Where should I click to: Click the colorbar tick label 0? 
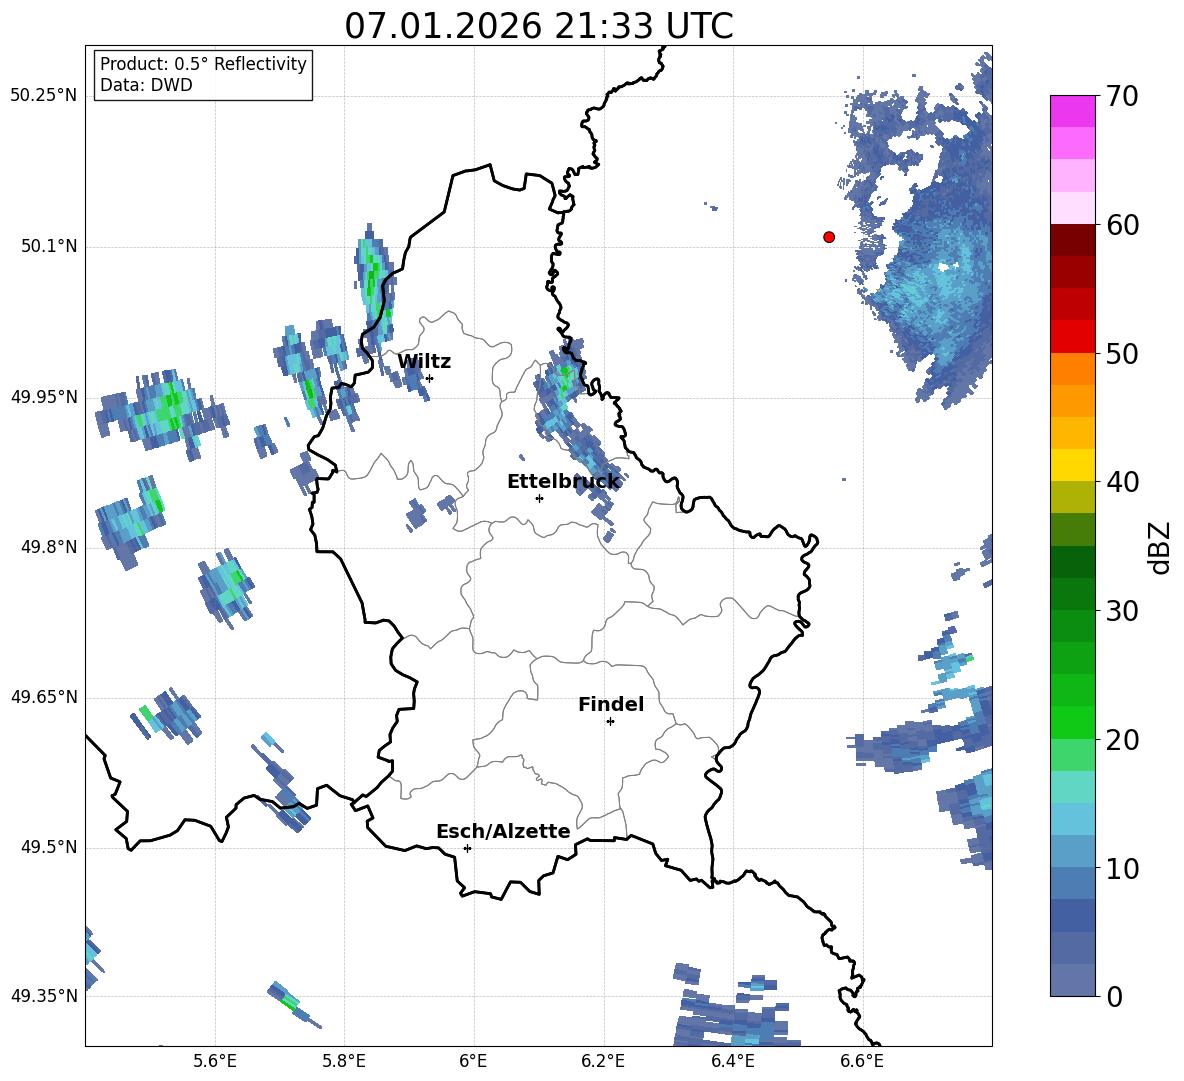pyautogui.click(x=1114, y=997)
